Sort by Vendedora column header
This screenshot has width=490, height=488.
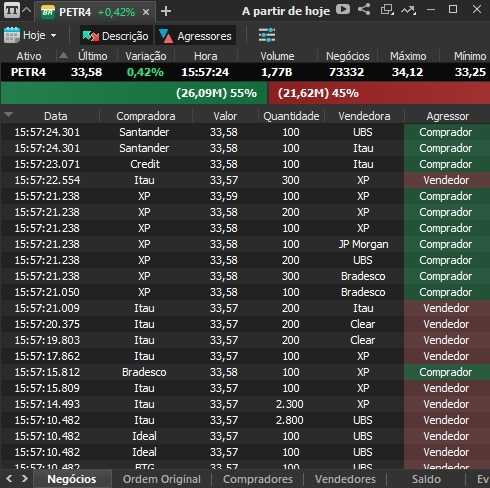pyautogui.click(x=364, y=116)
